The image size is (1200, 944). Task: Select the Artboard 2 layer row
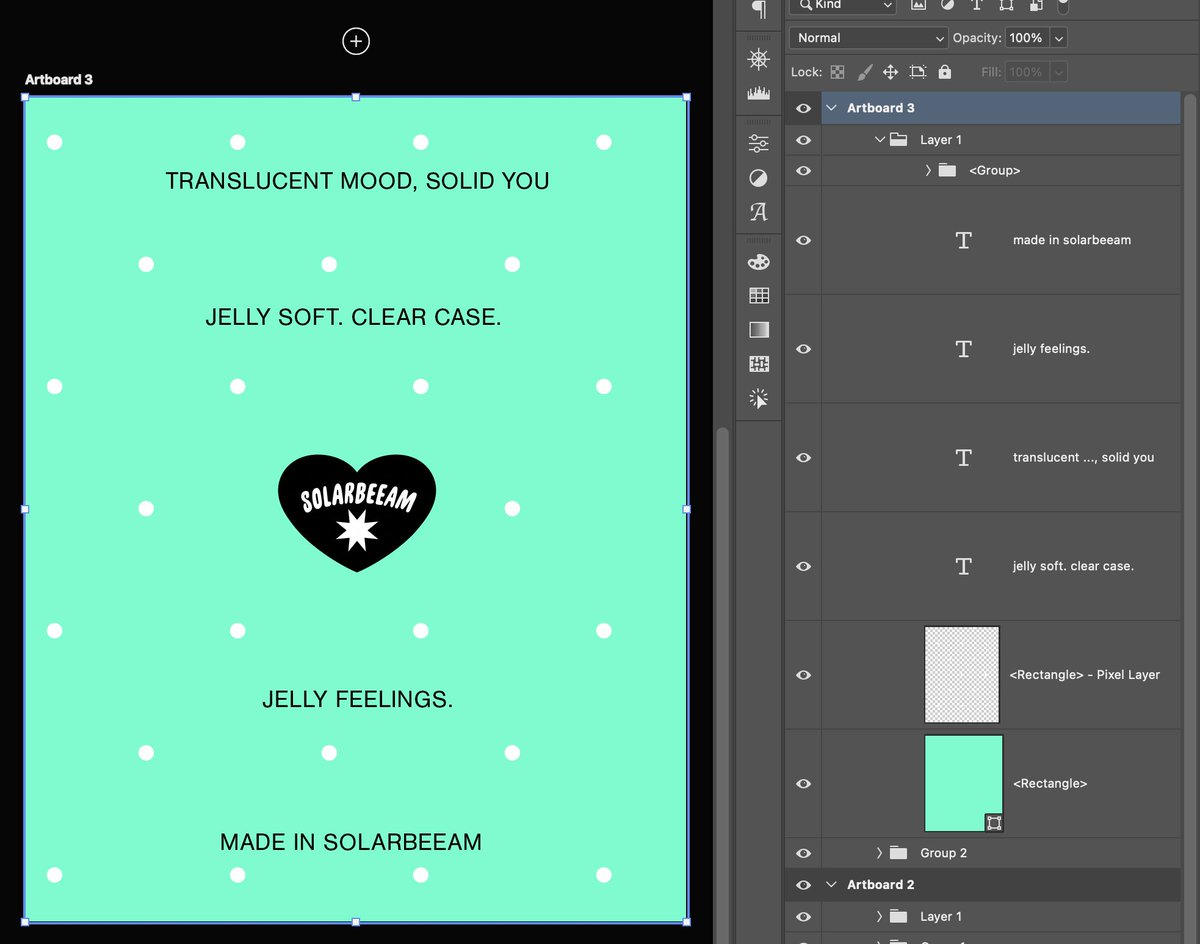(x=1000, y=885)
